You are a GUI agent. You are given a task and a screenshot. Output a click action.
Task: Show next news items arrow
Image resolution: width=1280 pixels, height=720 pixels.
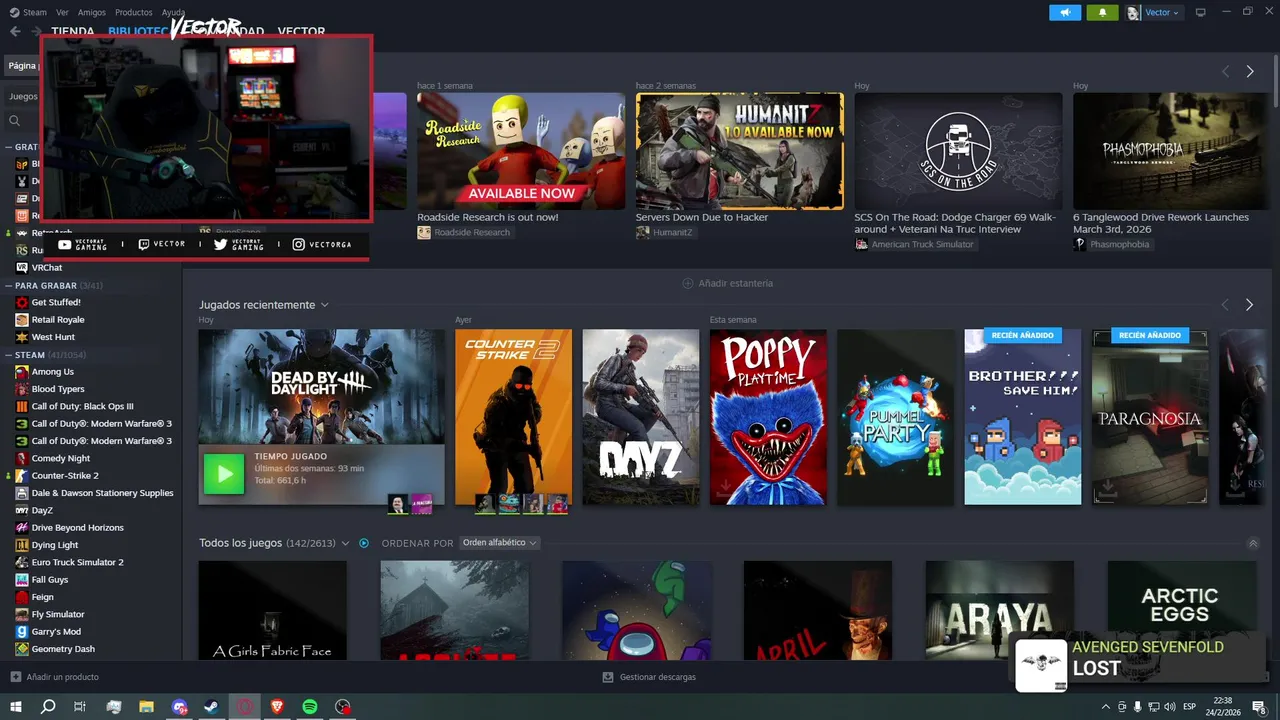[x=1249, y=72]
